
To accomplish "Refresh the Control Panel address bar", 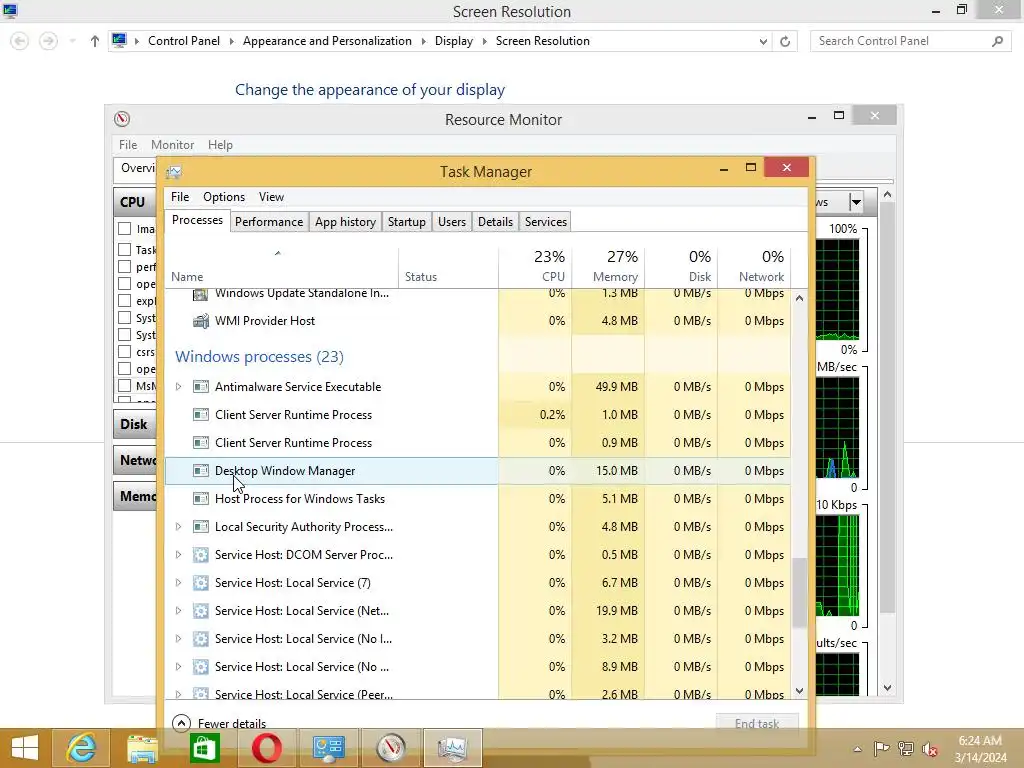I will coord(785,41).
